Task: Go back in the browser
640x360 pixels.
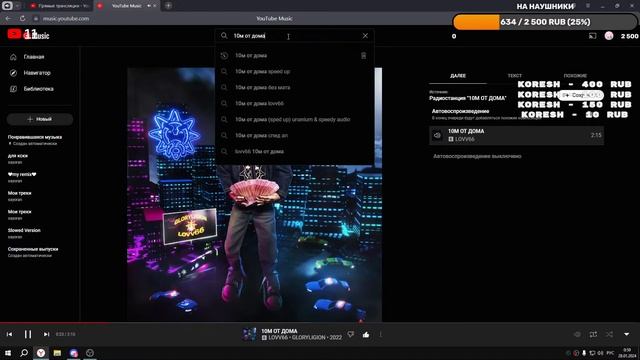Action: coord(8,18)
